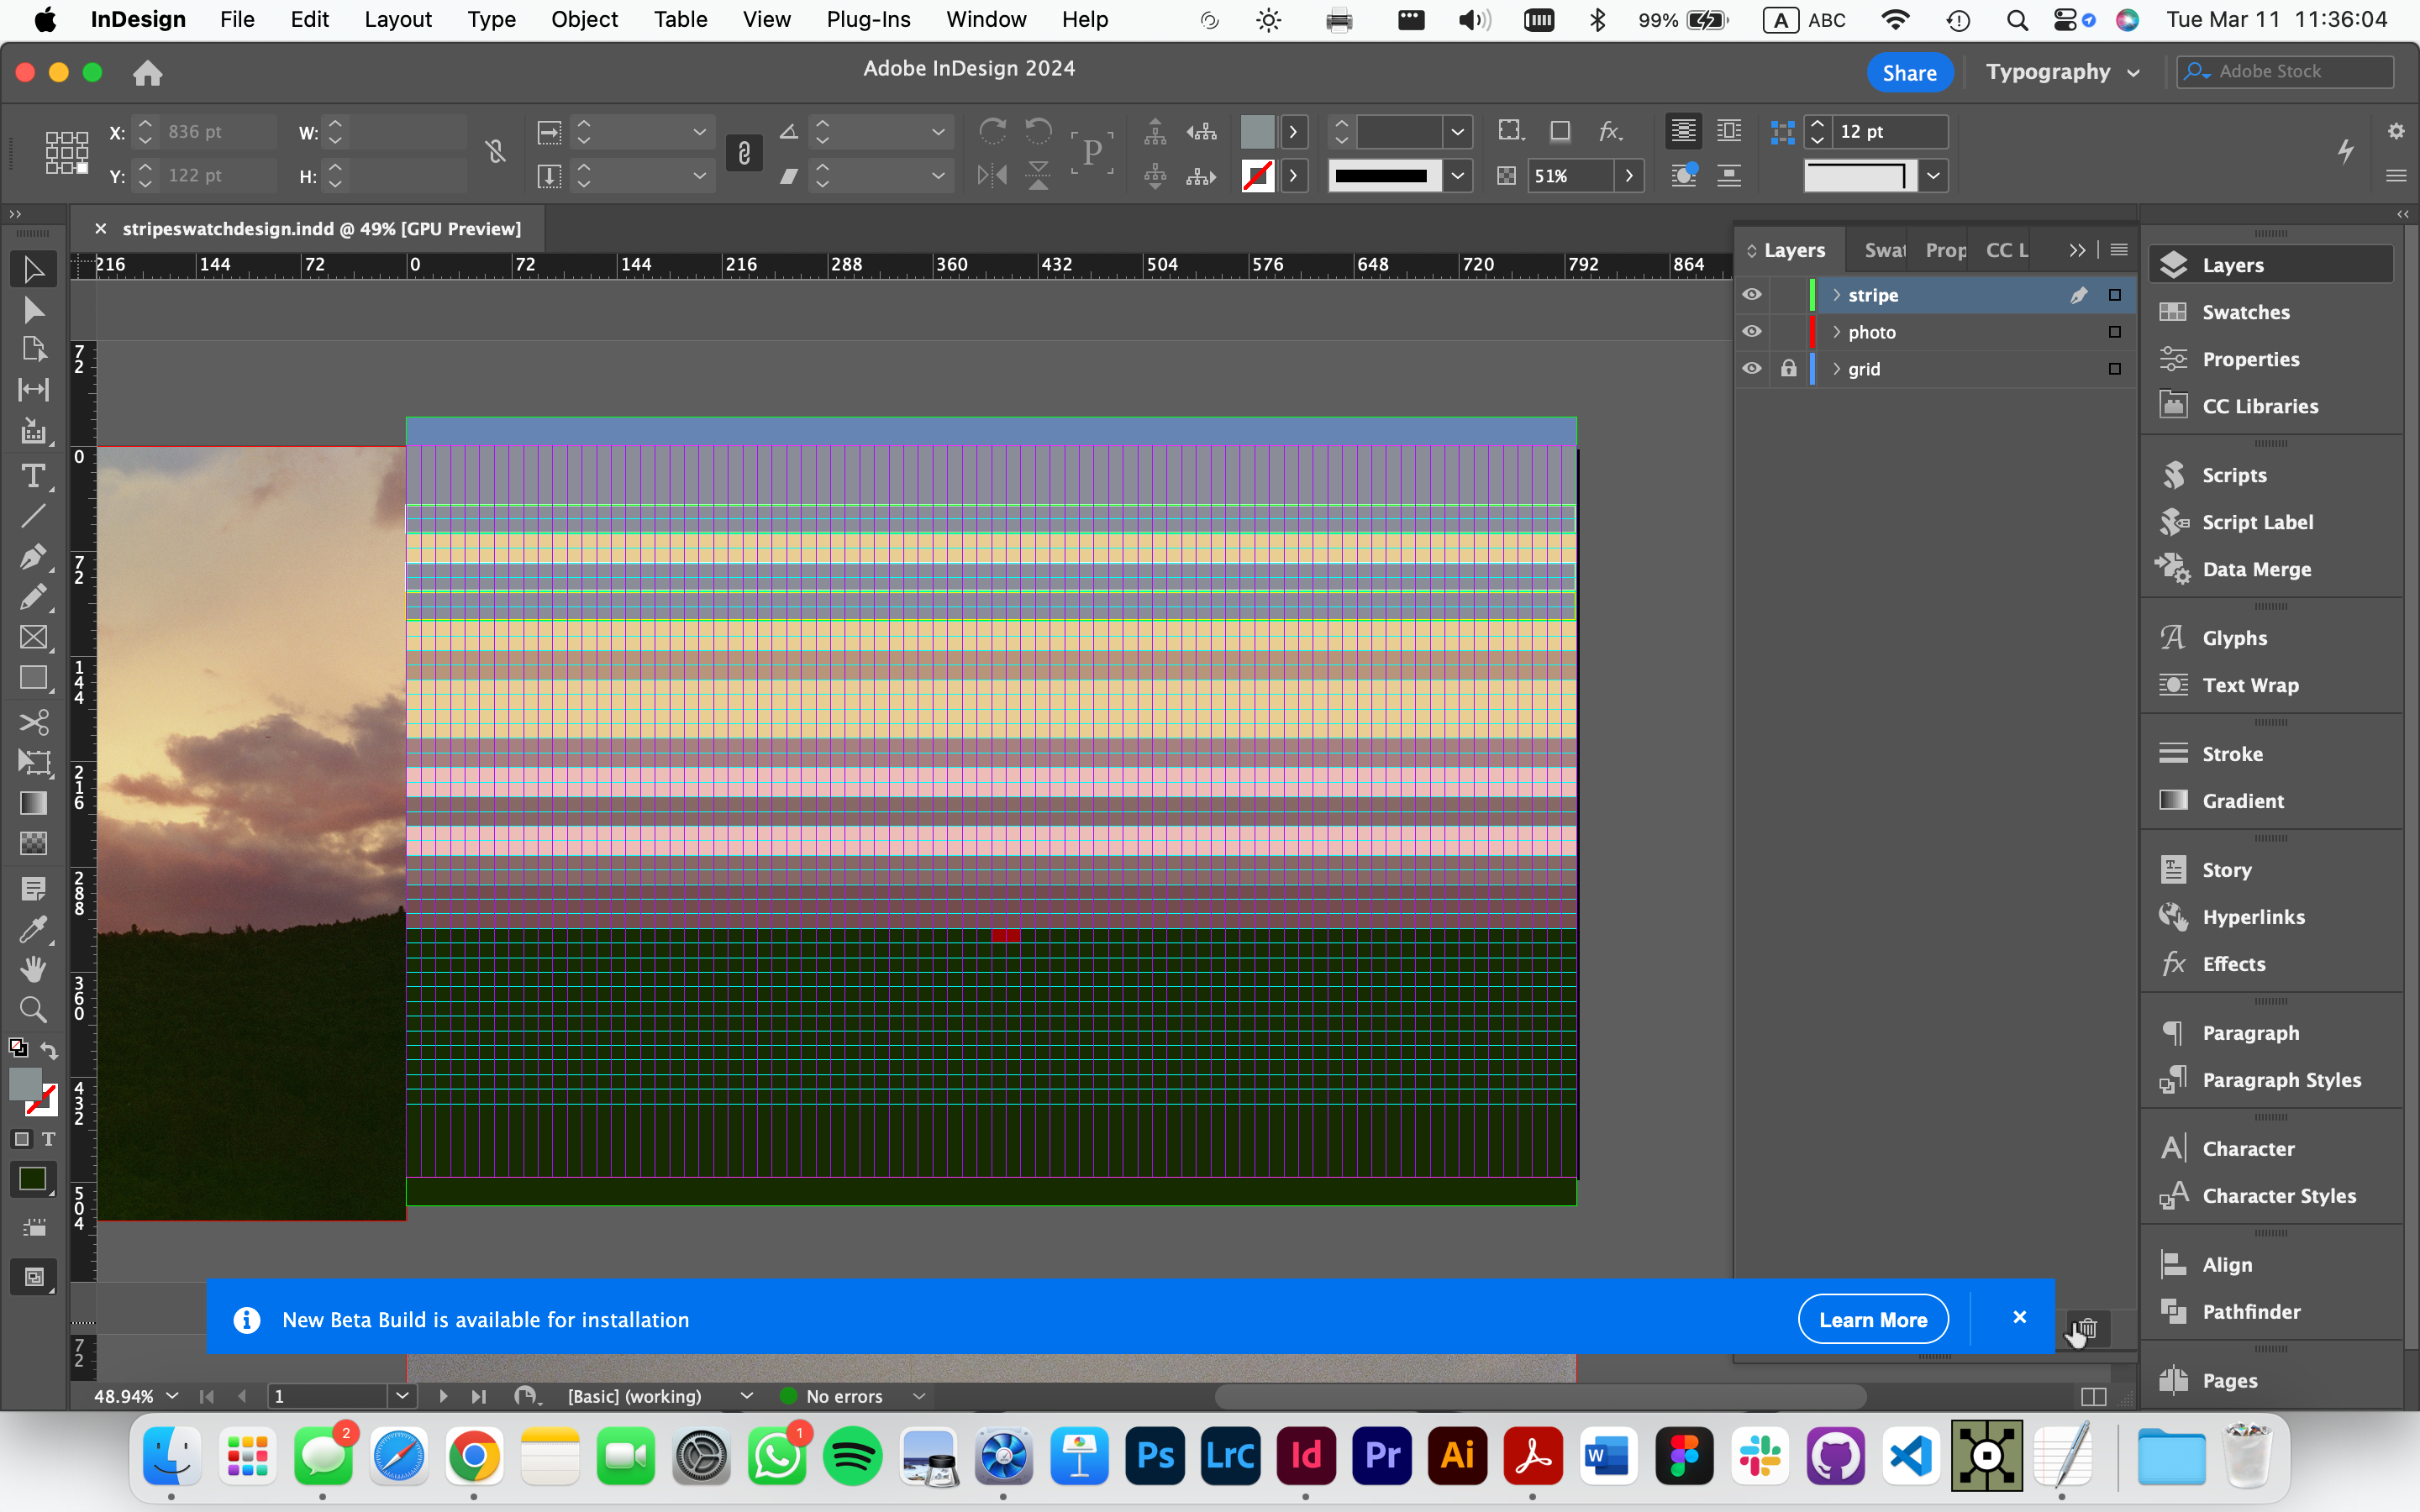This screenshot has width=2420, height=1512.
Task: Open the Object menu
Action: point(584,19)
